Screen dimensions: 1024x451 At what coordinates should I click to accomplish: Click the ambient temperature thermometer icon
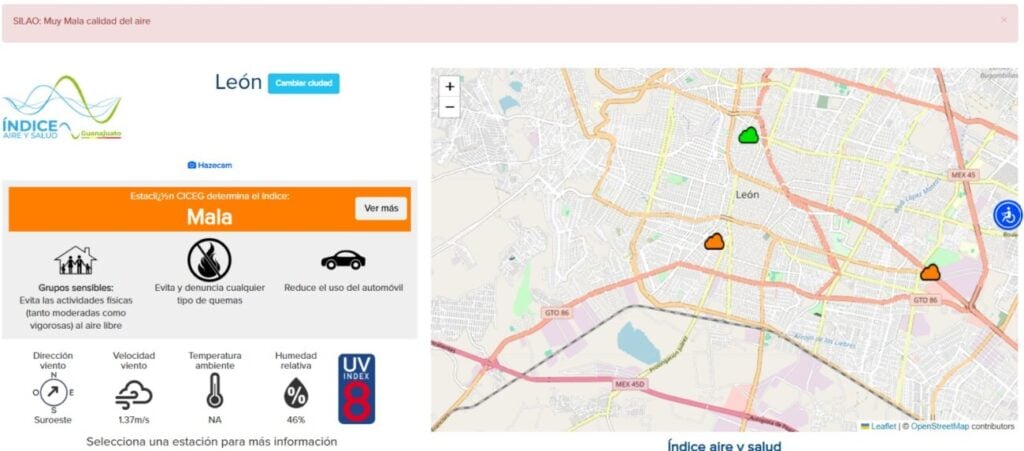214,391
